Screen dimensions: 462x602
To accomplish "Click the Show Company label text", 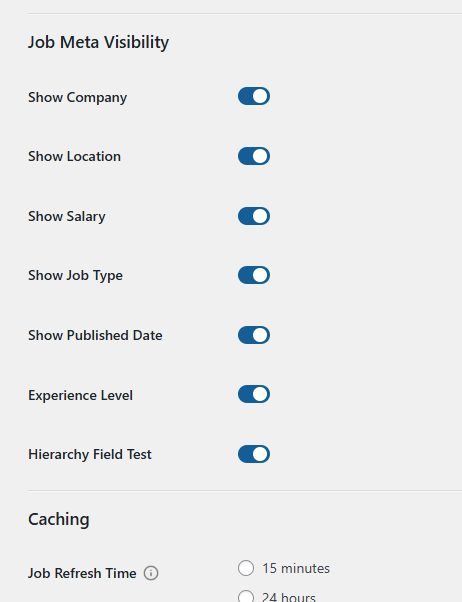I will 77,98.
